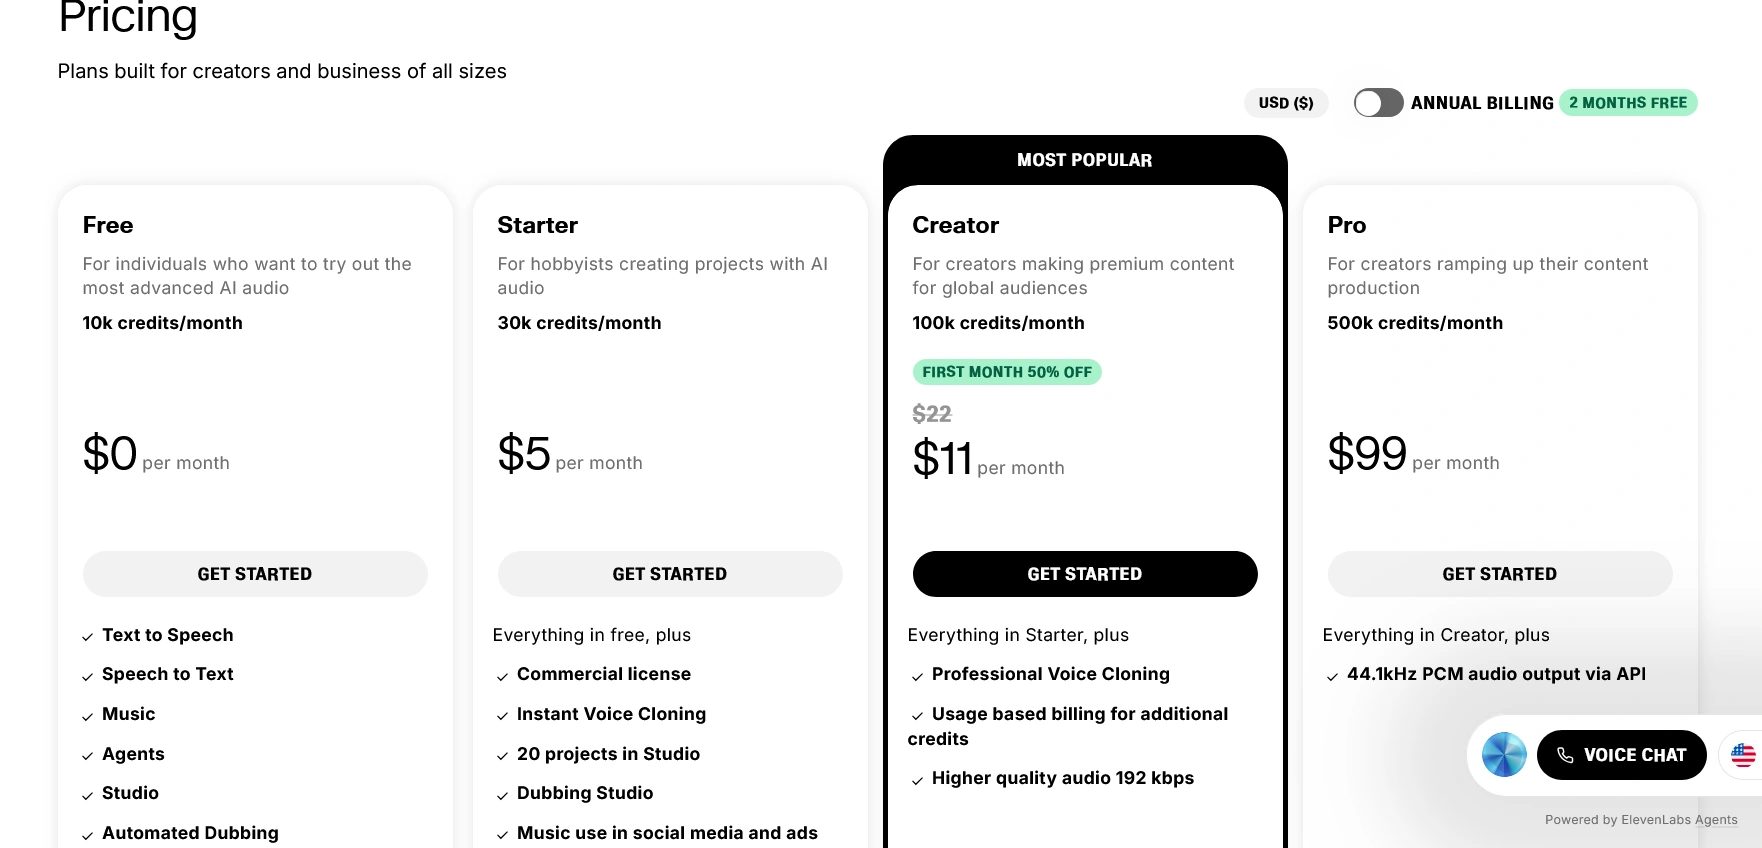Image resolution: width=1762 pixels, height=848 pixels.
Task: Click the crossed-out $22 price
Action: pyautogui.click(x=931, y=414)
